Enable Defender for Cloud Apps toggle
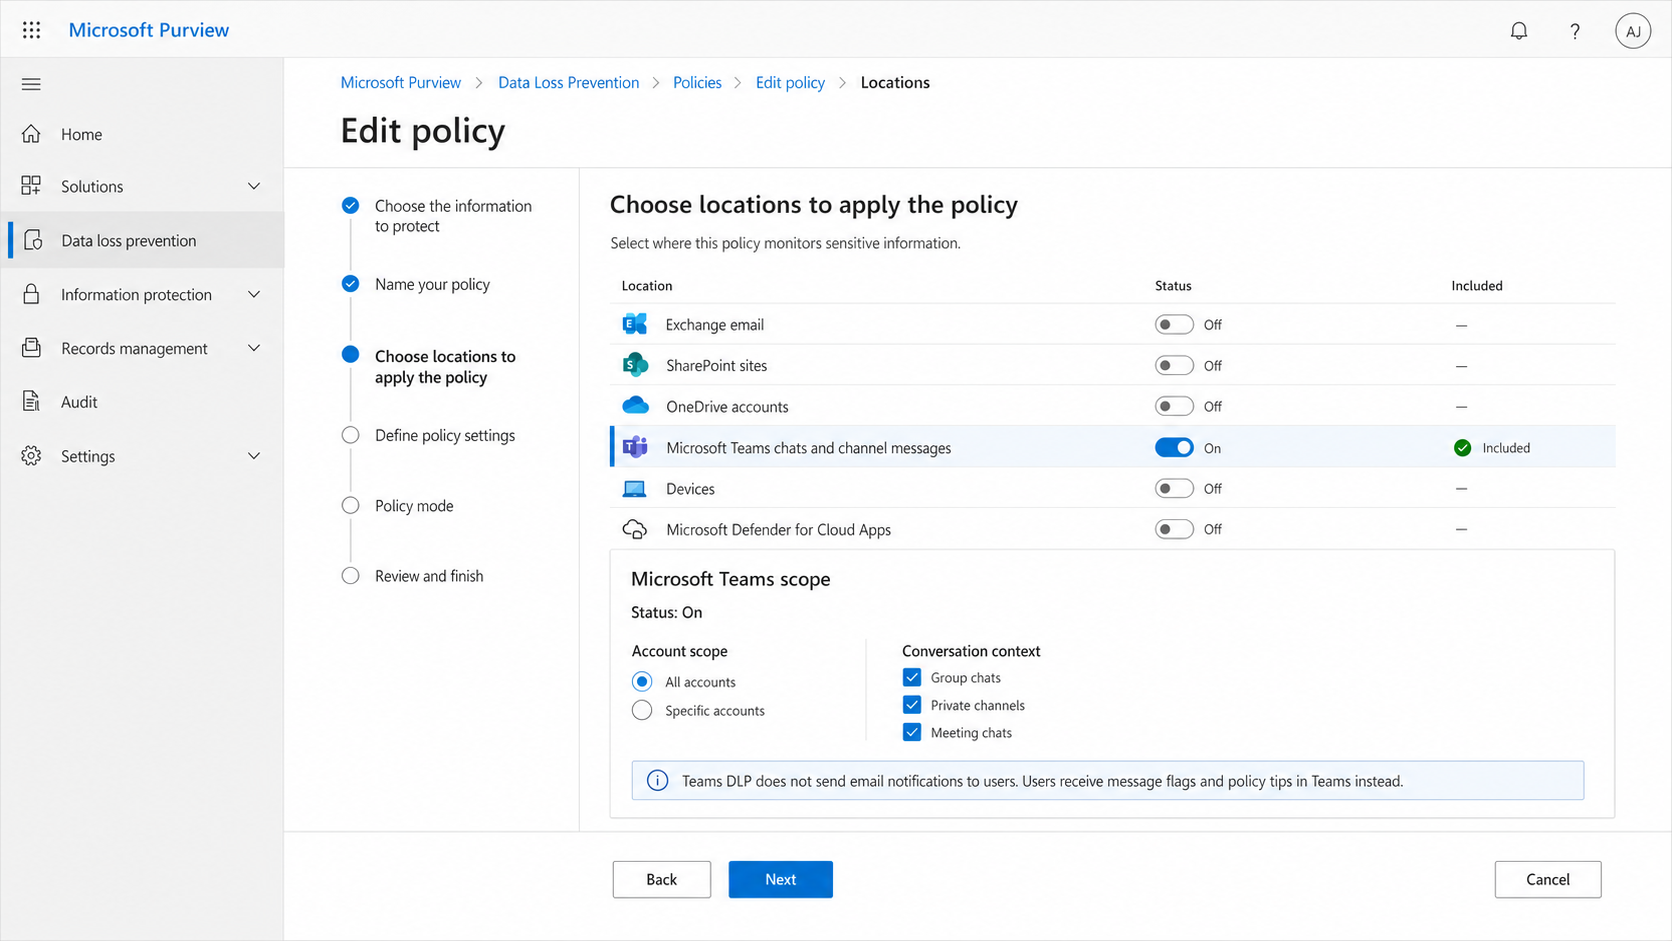The image size is (1672, 941). click(x=1174, y=529)
